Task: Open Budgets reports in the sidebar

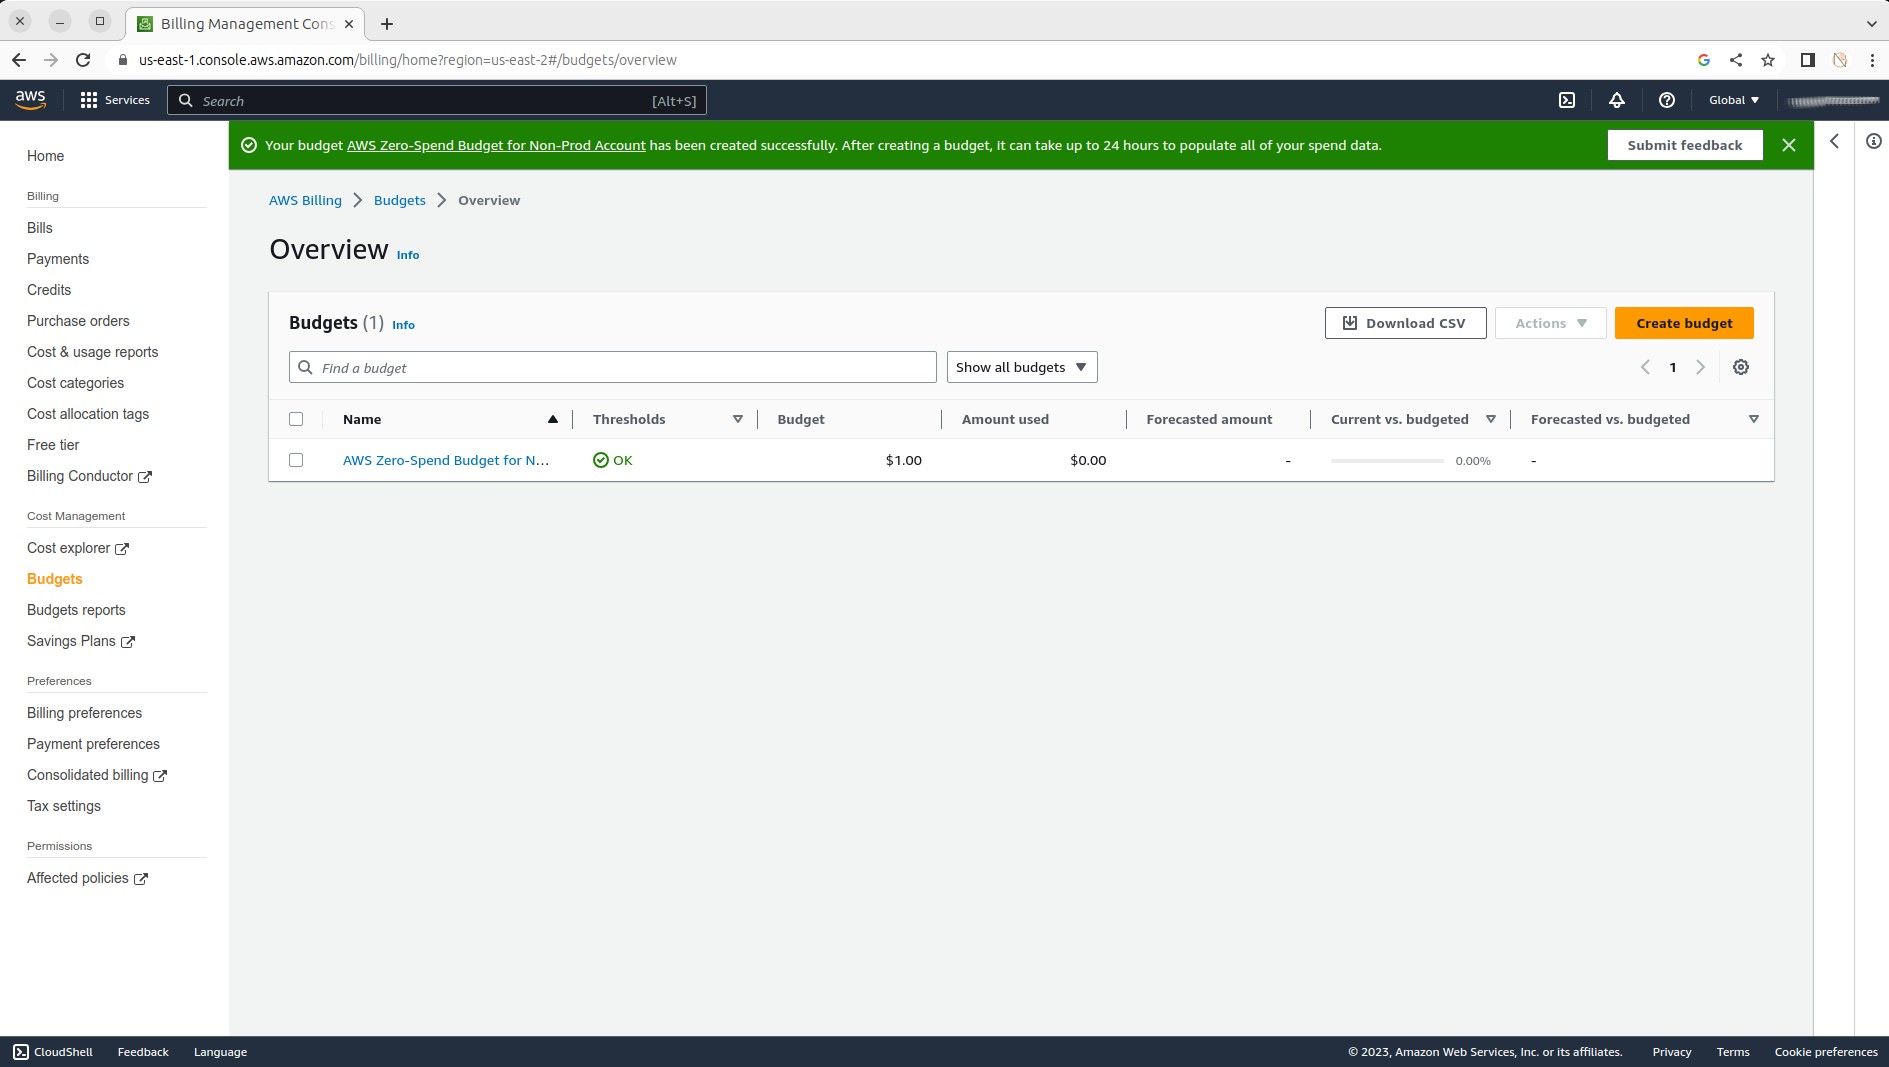Action: (76, 610)
